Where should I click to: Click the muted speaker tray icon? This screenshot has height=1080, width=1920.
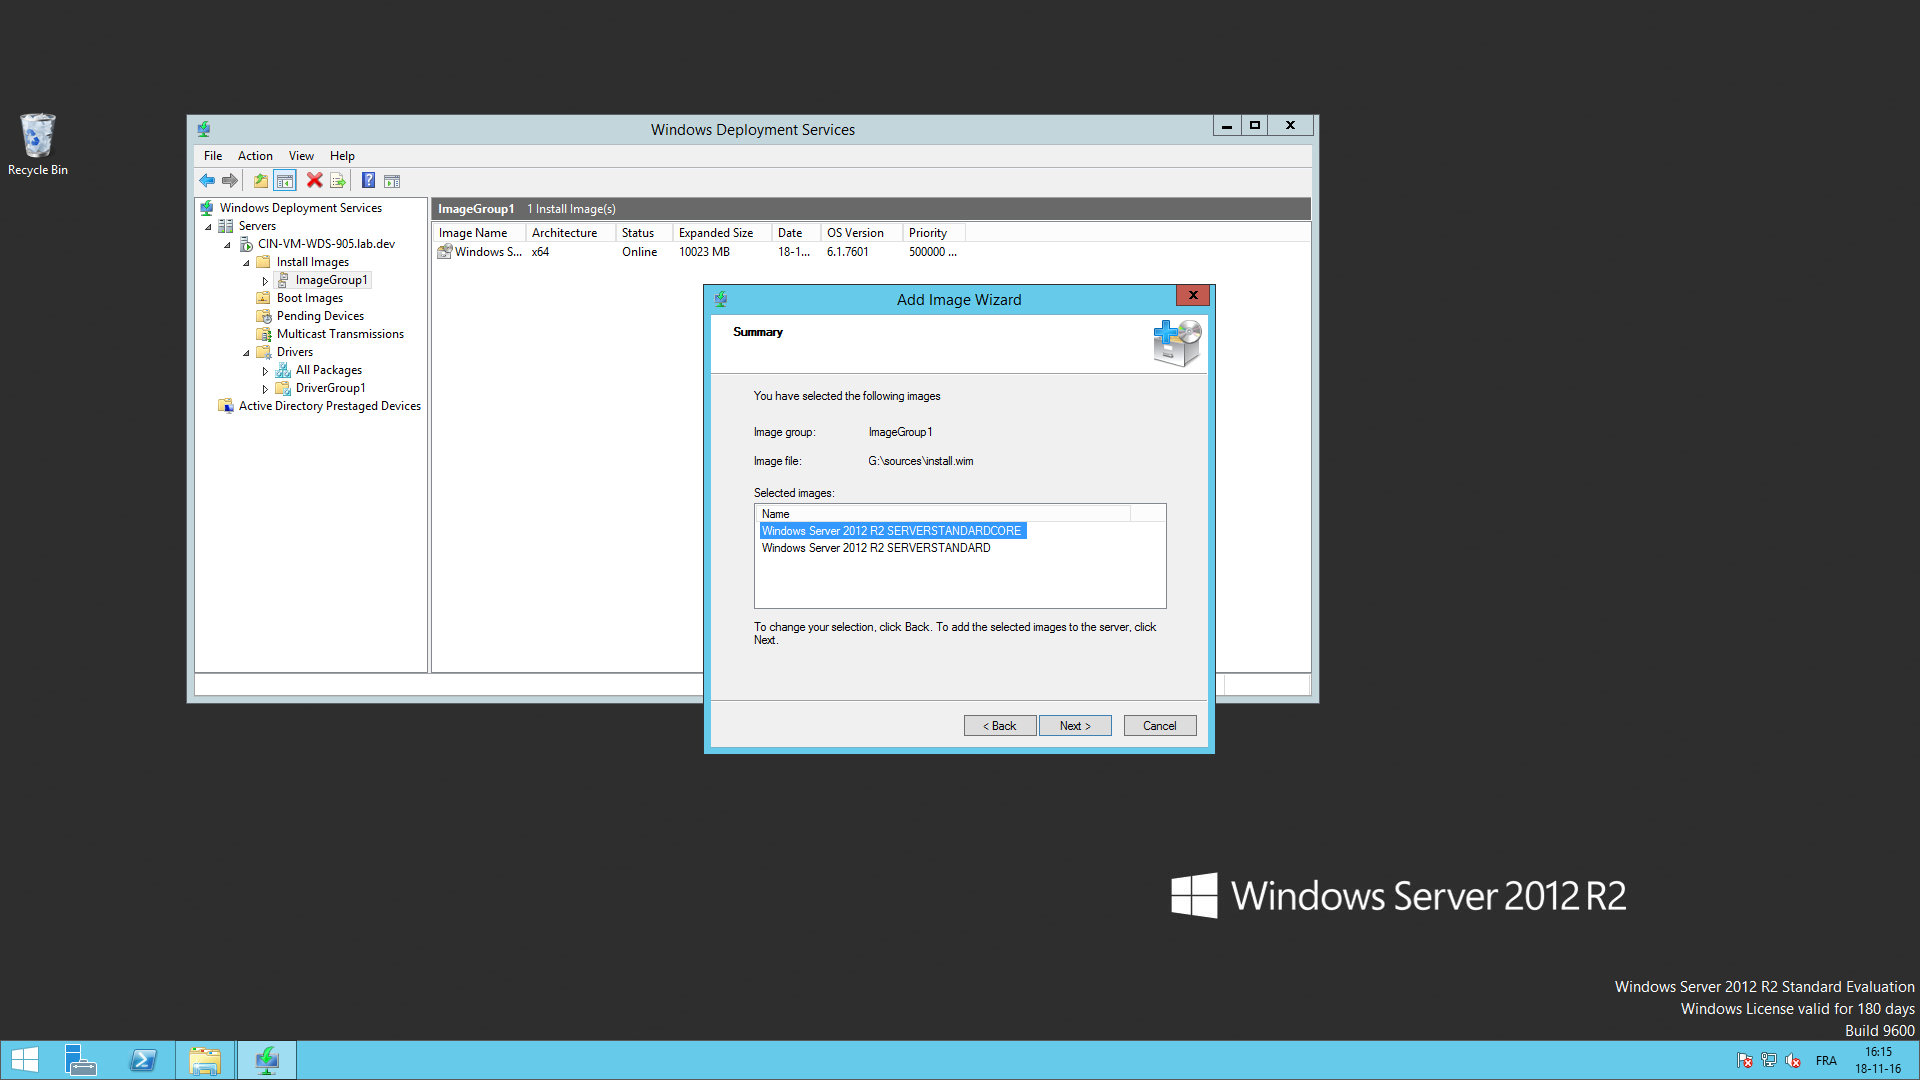[1793, 1061]
